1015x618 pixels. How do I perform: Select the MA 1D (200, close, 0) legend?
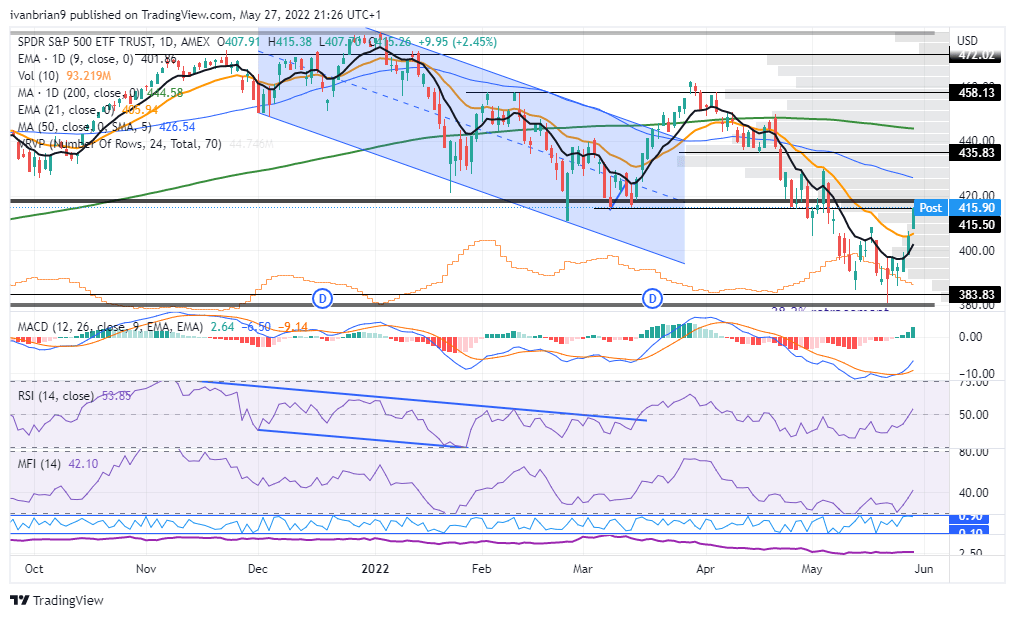point(78,93)
